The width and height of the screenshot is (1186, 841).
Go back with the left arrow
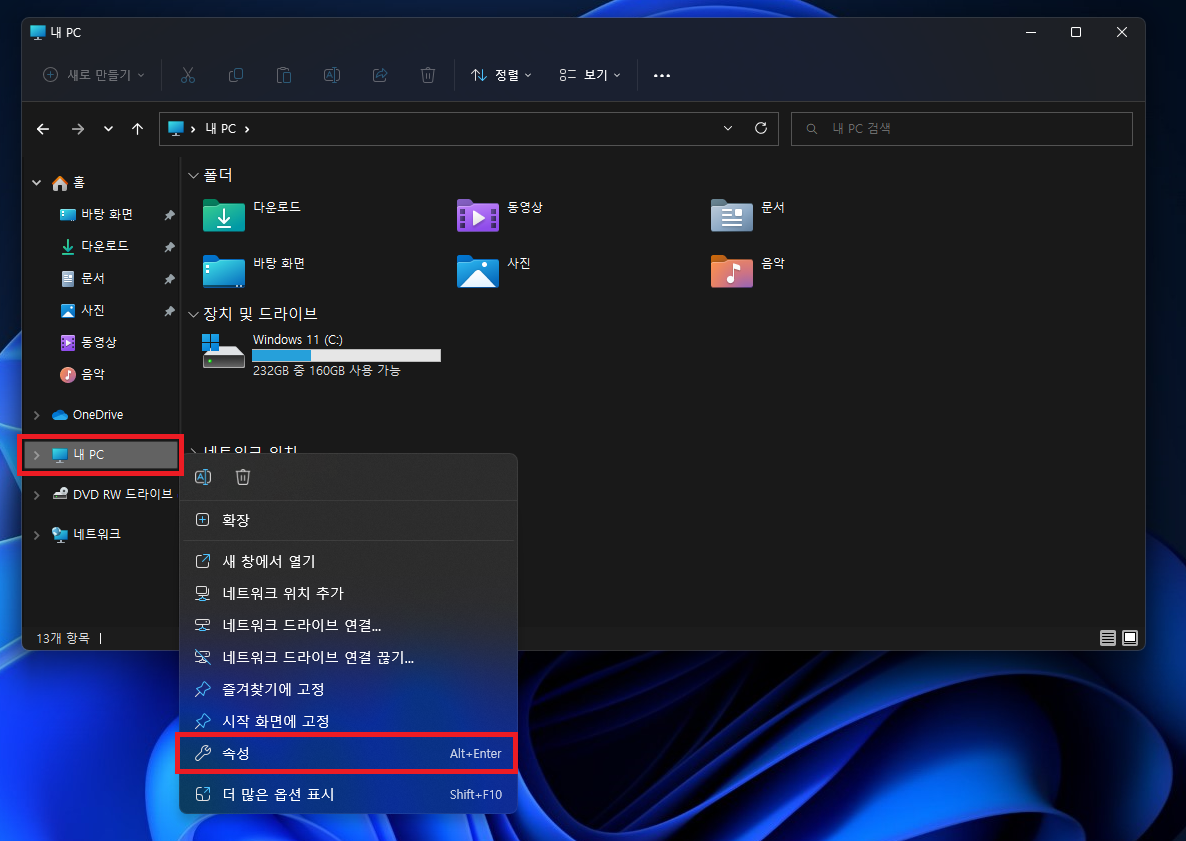[x=43, y=129]
